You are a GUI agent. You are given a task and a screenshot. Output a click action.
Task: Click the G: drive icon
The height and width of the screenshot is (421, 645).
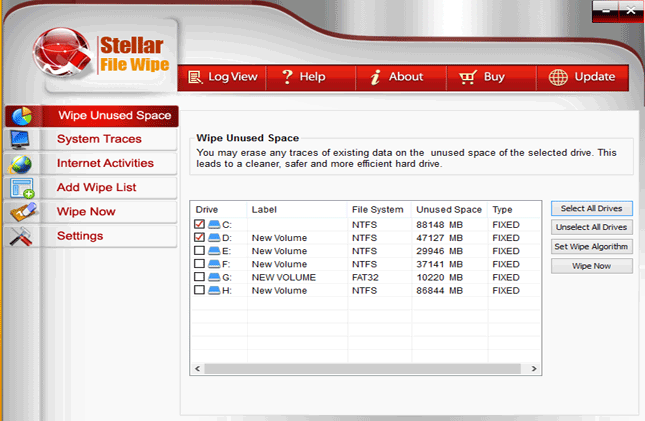coord(214,277)
